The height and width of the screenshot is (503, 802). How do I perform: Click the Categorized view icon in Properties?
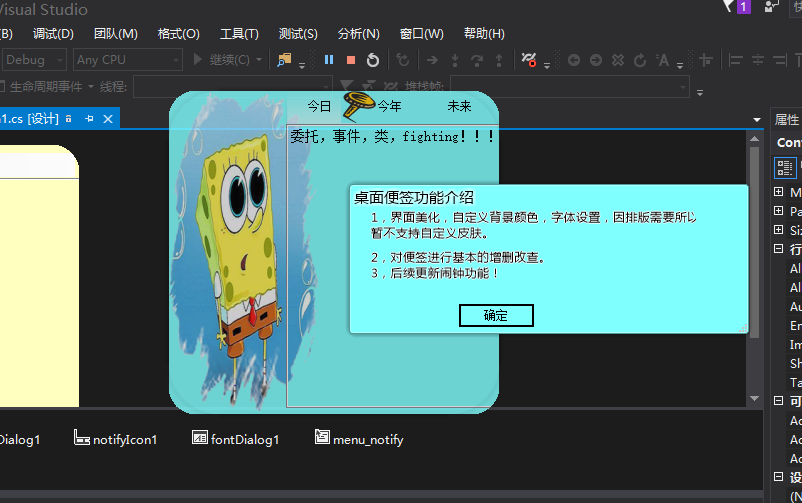pyautogui.click(x=785, y=167)
